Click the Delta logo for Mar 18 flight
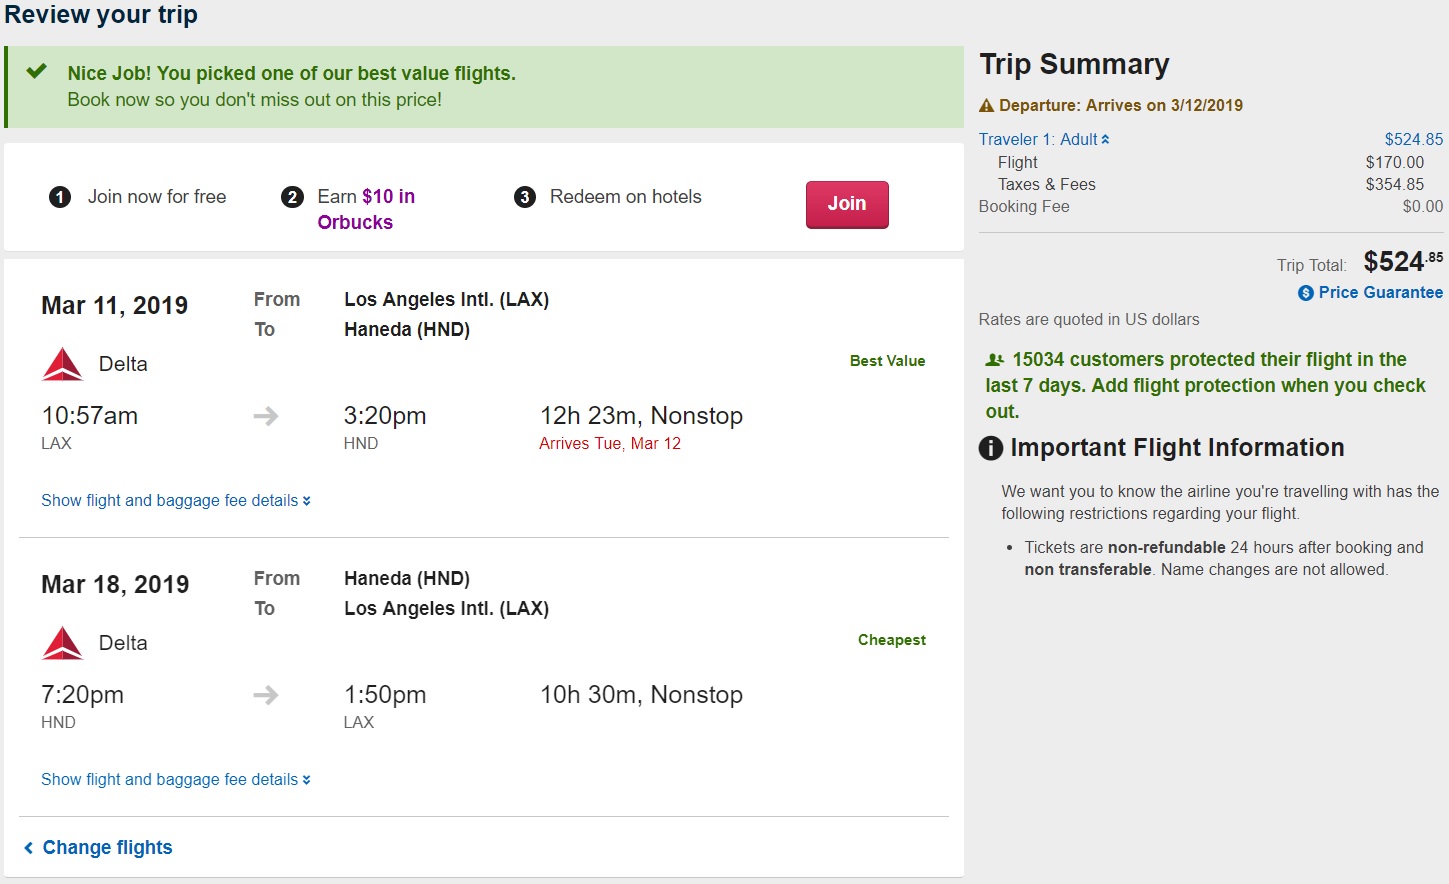Image resolution: width=1449 pixels, height=884 pixels. tap(62, 644)
